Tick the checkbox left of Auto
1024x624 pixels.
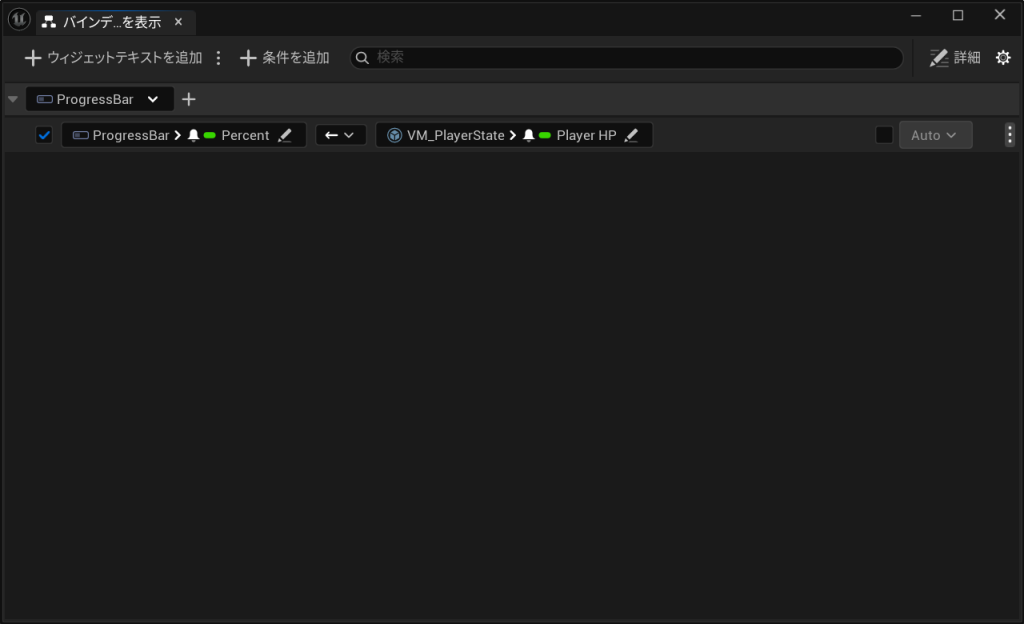[x=884, y=135]
